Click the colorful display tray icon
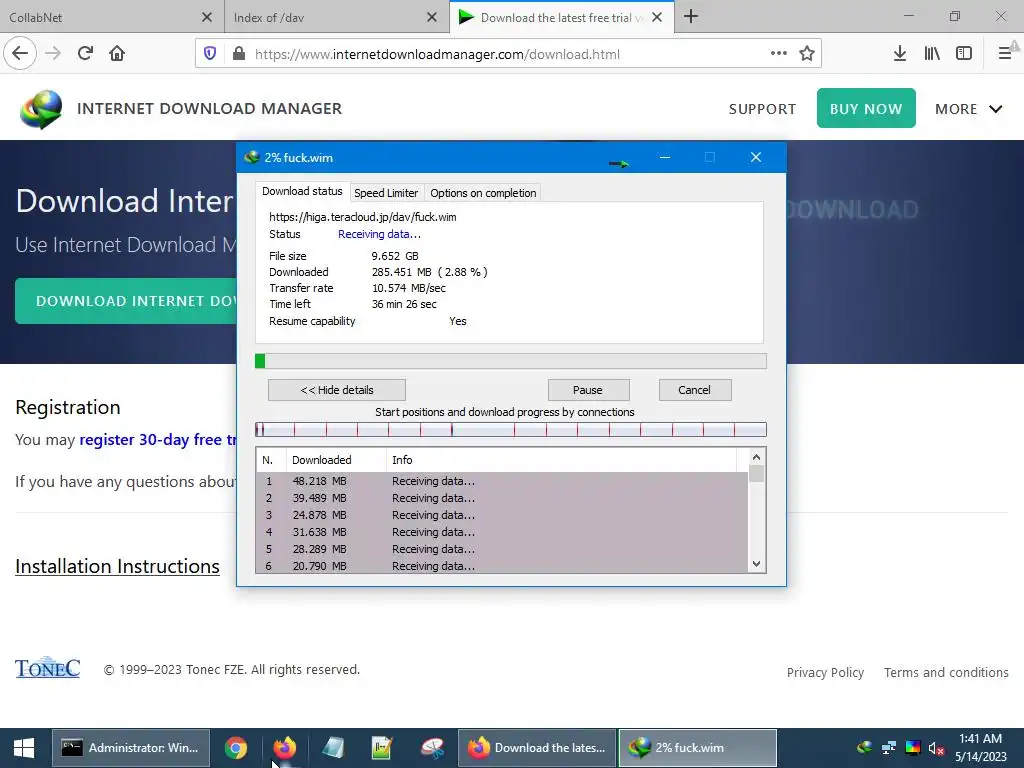This screenshot has width=1024, height=768. coord(913,748)
